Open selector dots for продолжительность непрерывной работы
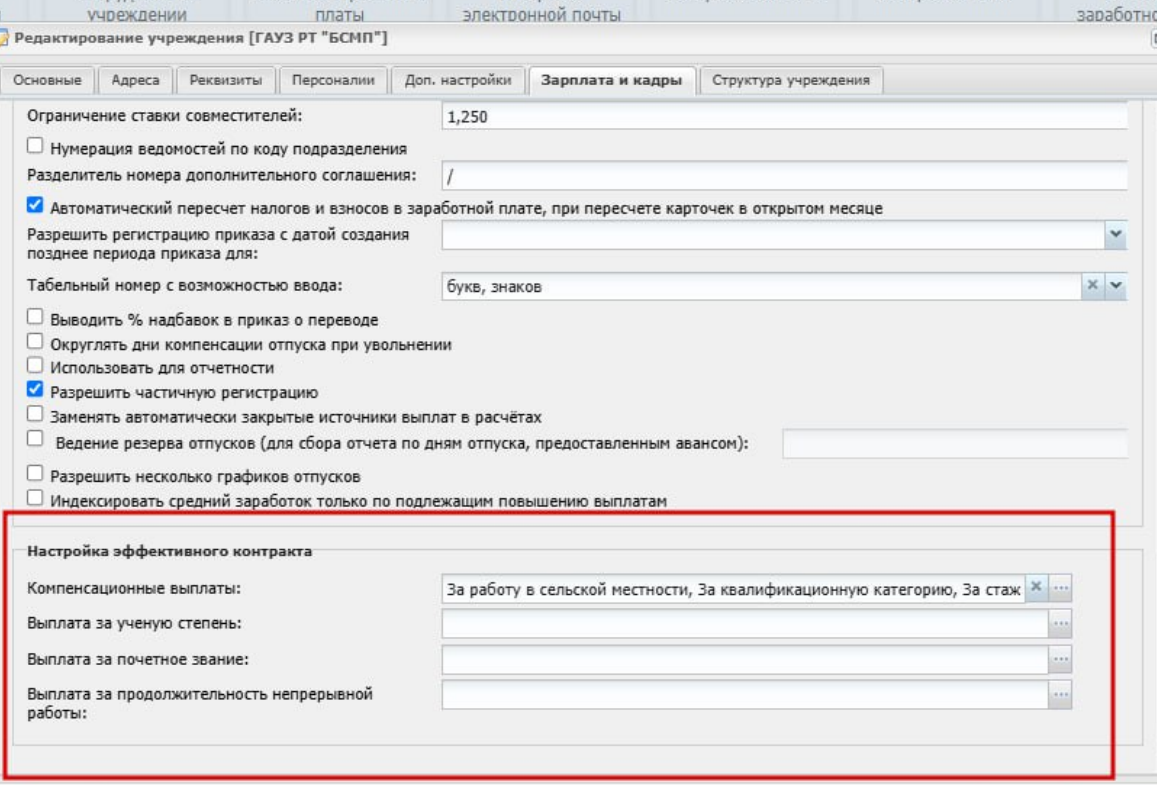 (x=1060, y=695)
